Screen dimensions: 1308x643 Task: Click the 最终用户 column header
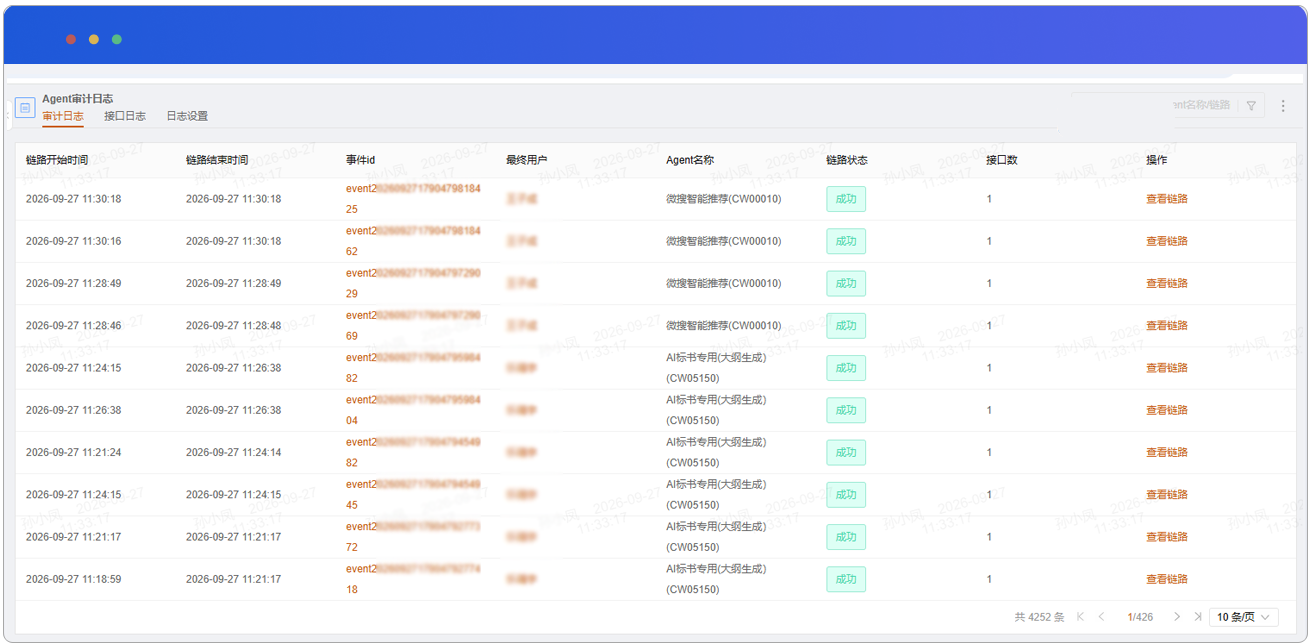(x=527, y=160)
